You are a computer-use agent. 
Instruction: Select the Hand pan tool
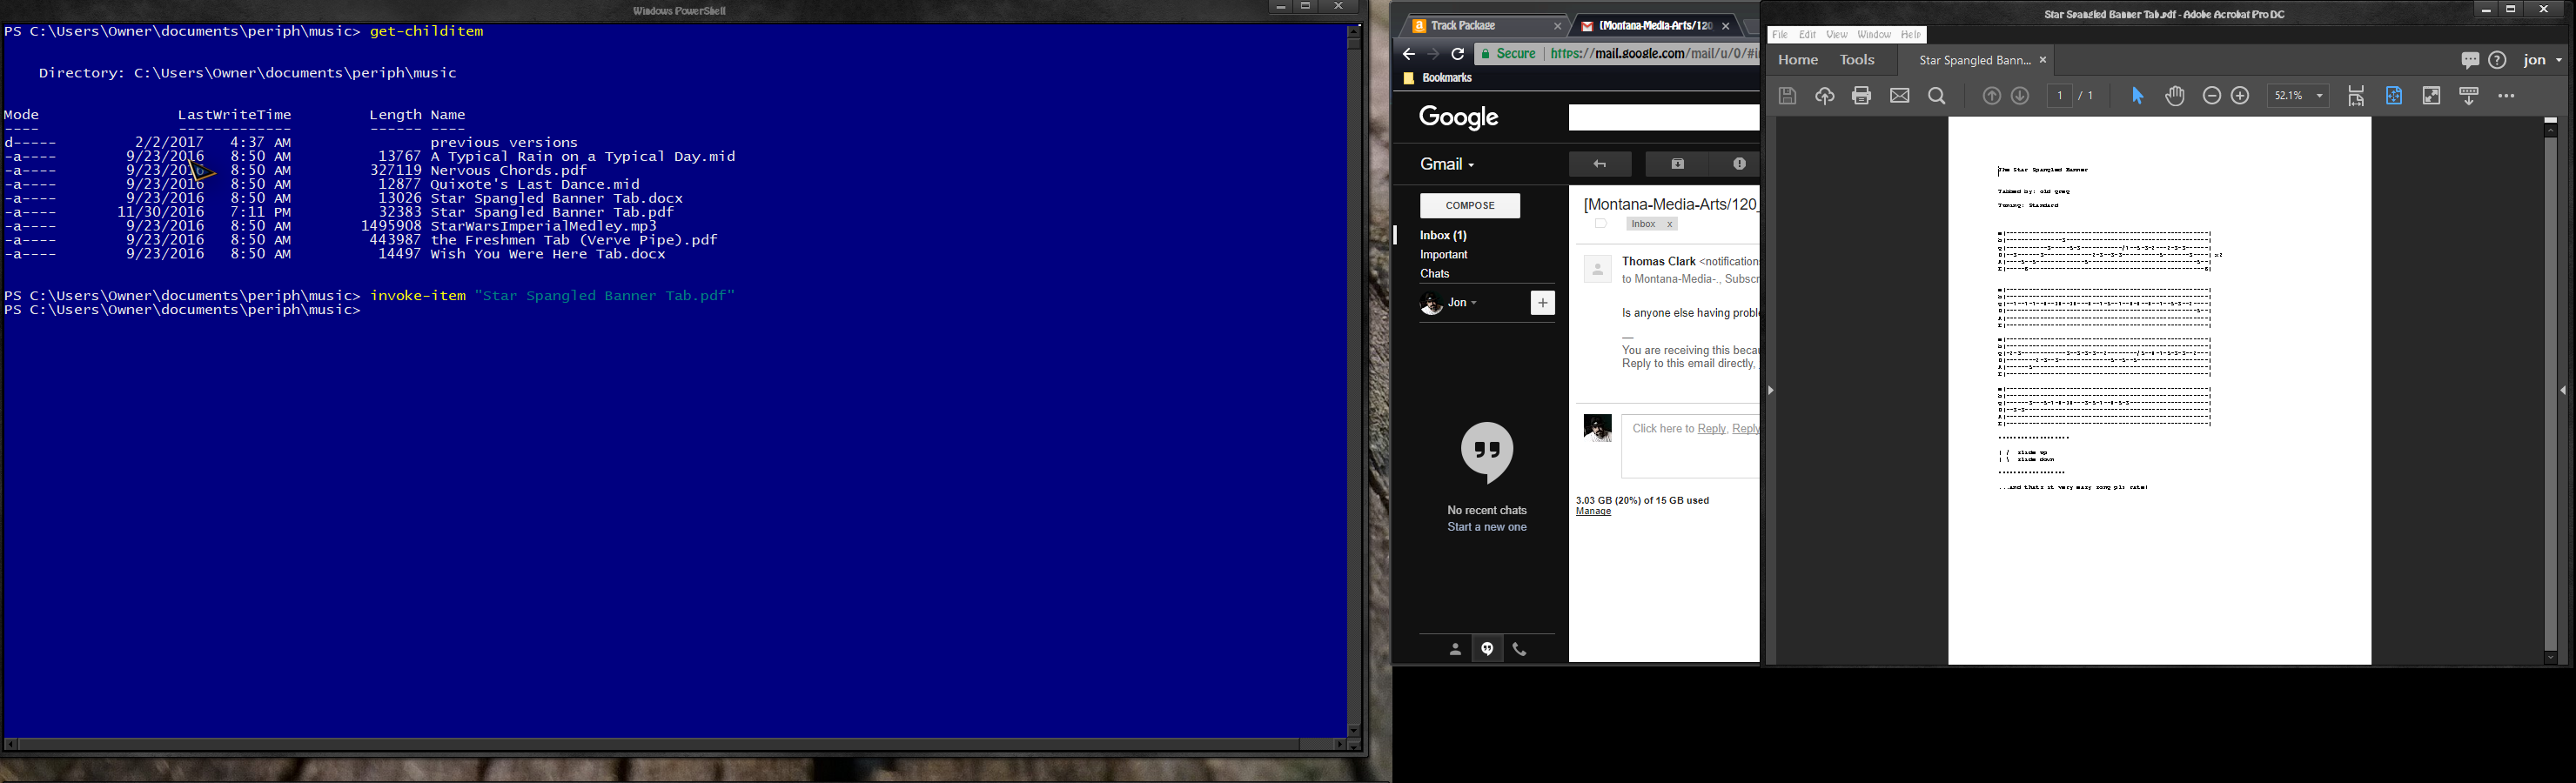pos(2175,95)
